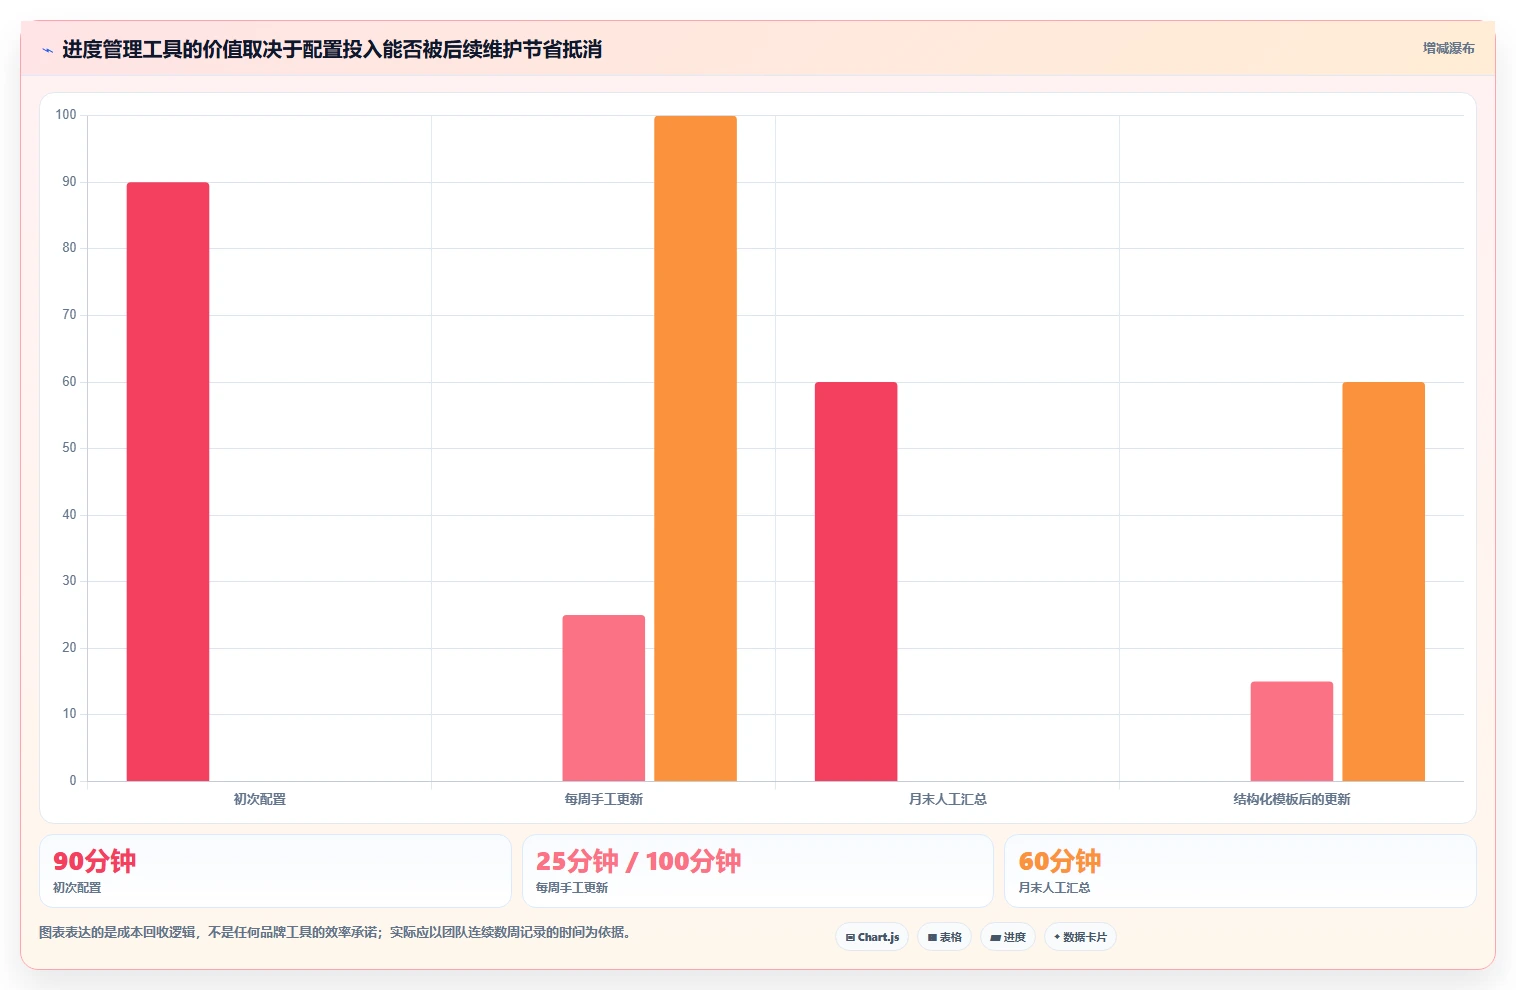This screenshot has width=1516, height=990.
Task: Select the 表格 tag pill
Action: pos(944,937)
